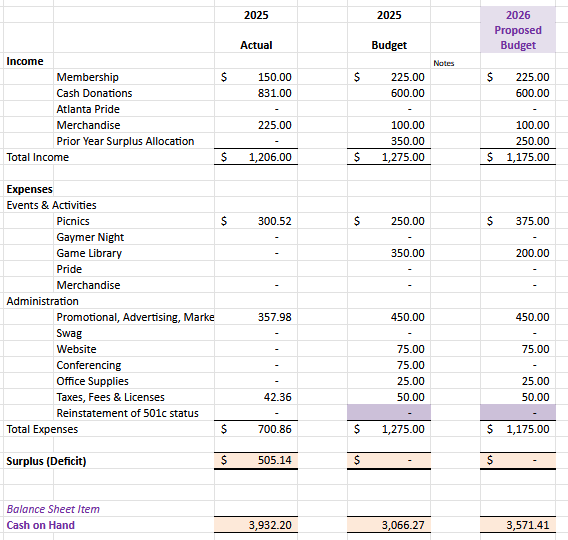This screenshot has width=568, height=540.
Task: Select the Surplus (Deficit) label
Action: point(46,461)
